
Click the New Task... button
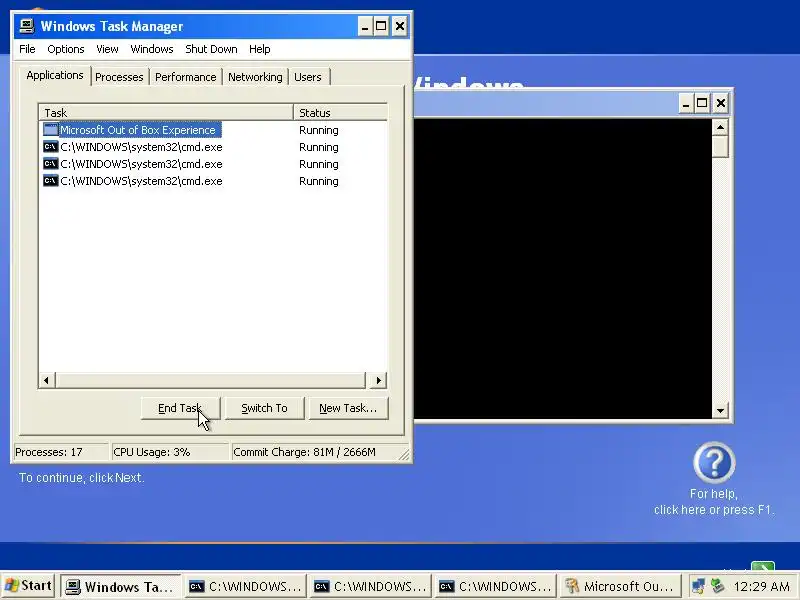[348, 408]
